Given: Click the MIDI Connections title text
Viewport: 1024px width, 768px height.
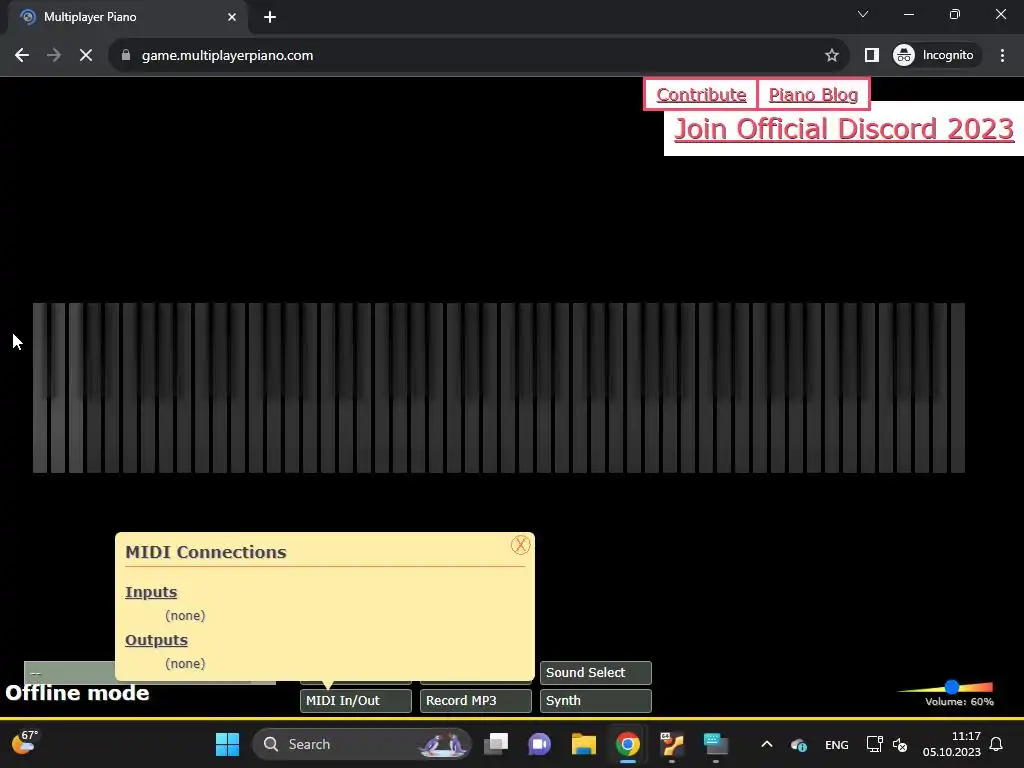Looking at the screenshot, I should coord(206,552).
